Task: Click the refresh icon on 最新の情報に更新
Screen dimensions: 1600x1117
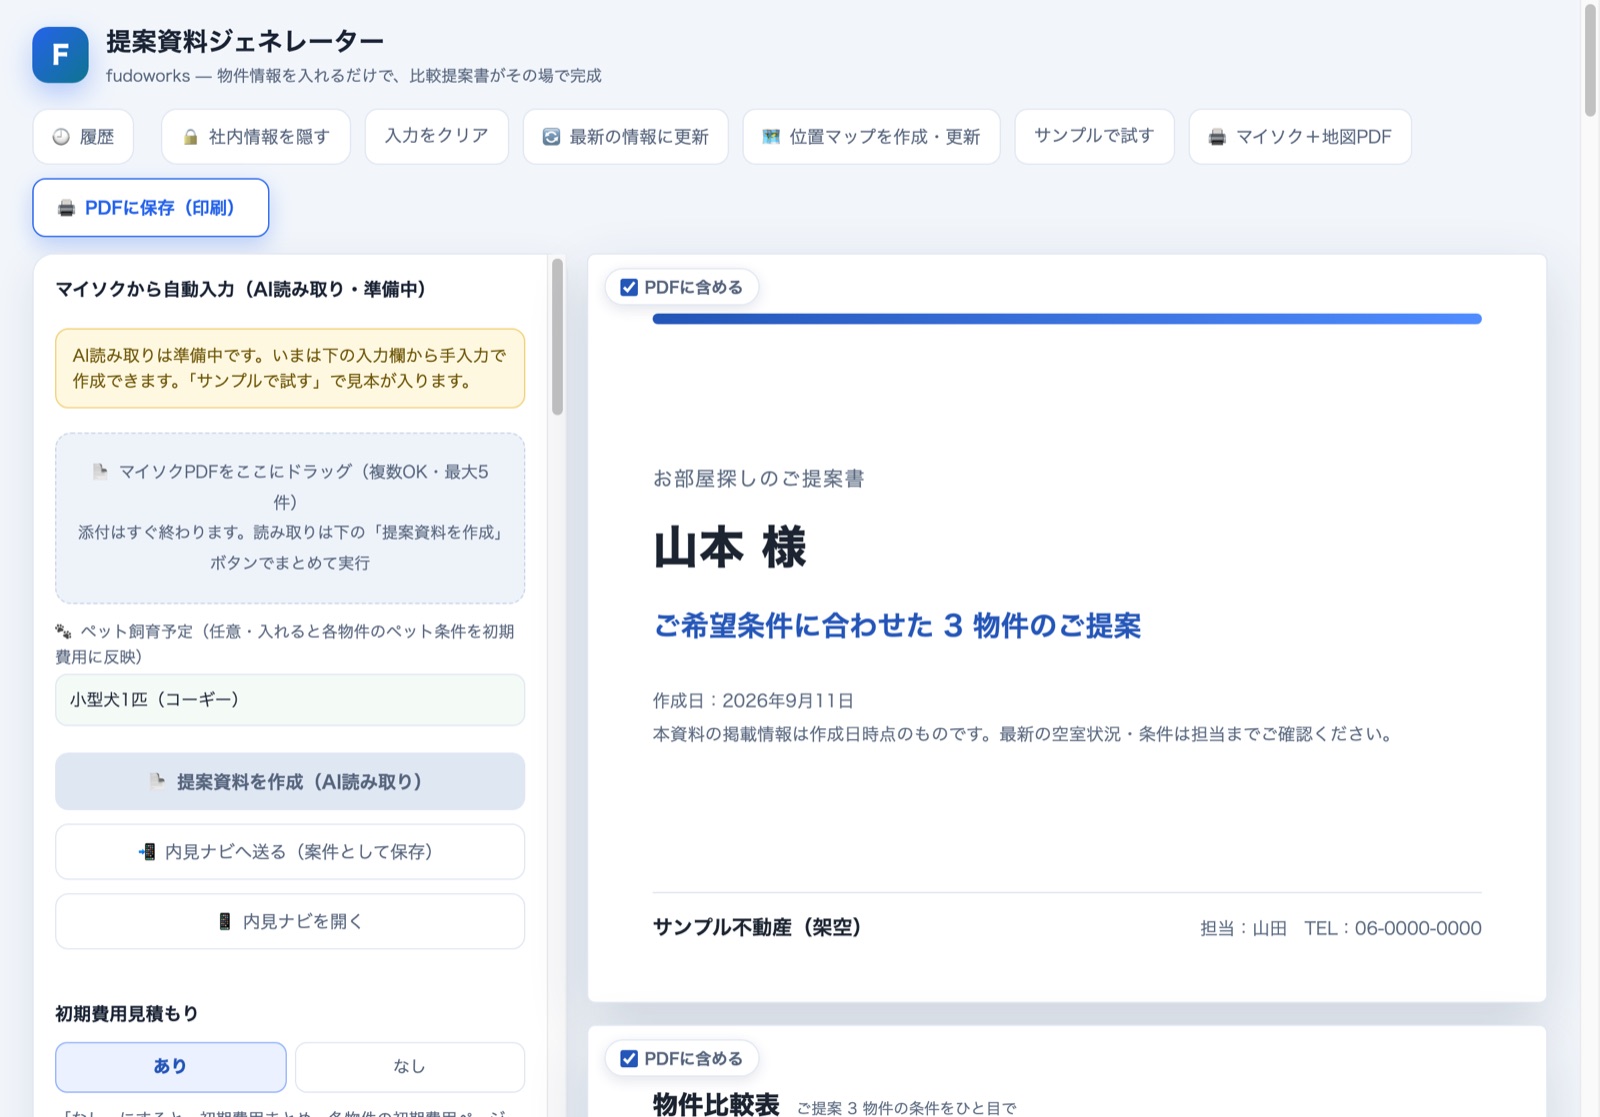Action: [x=551, y=137]
